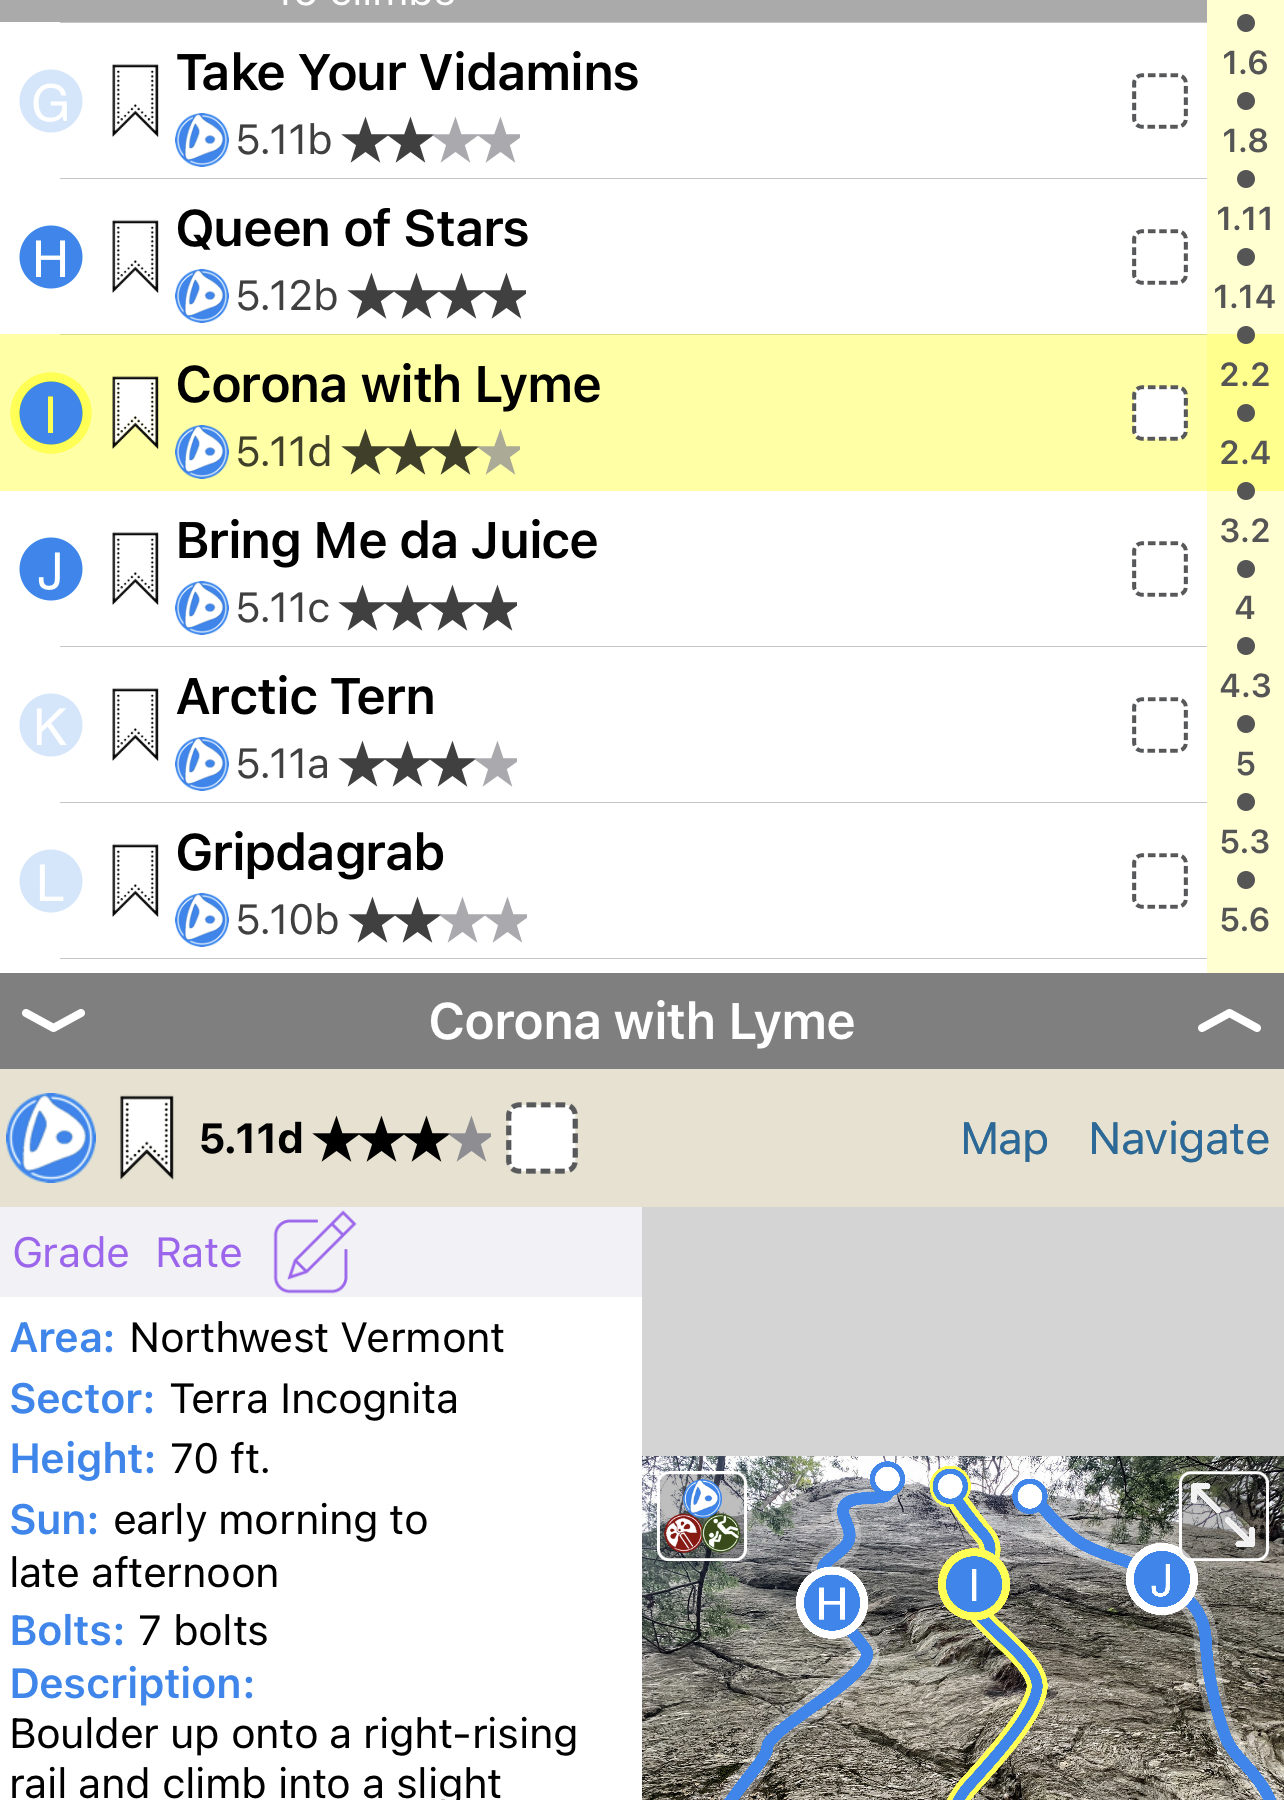Screen dimensions: 1284x1800
Task: Tap the J route marker on topo photo
Action: 1161,1581
